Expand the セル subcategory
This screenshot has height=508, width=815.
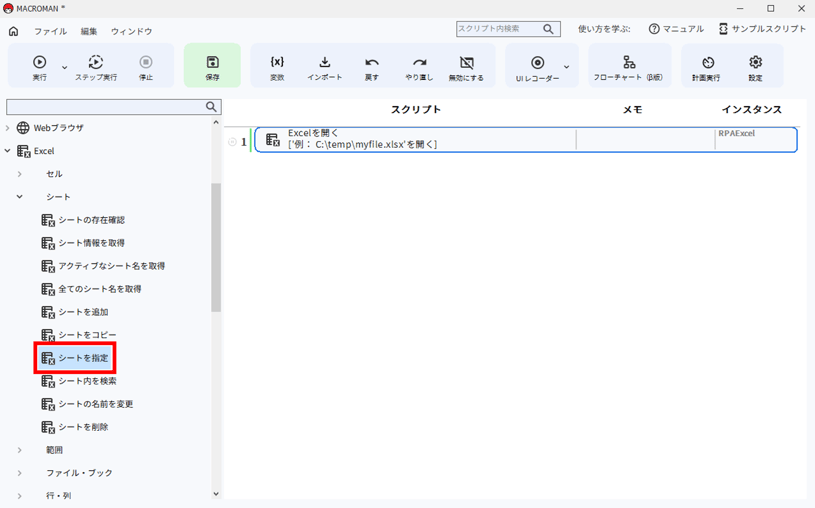pyautogui.click(x=20, y=174)
